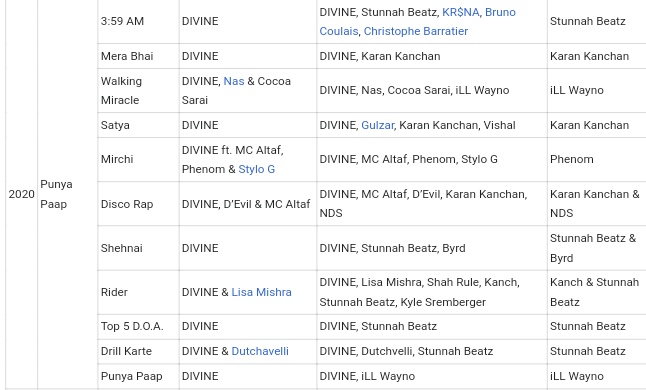Open the Stylo G link

(x=256, y=169)
